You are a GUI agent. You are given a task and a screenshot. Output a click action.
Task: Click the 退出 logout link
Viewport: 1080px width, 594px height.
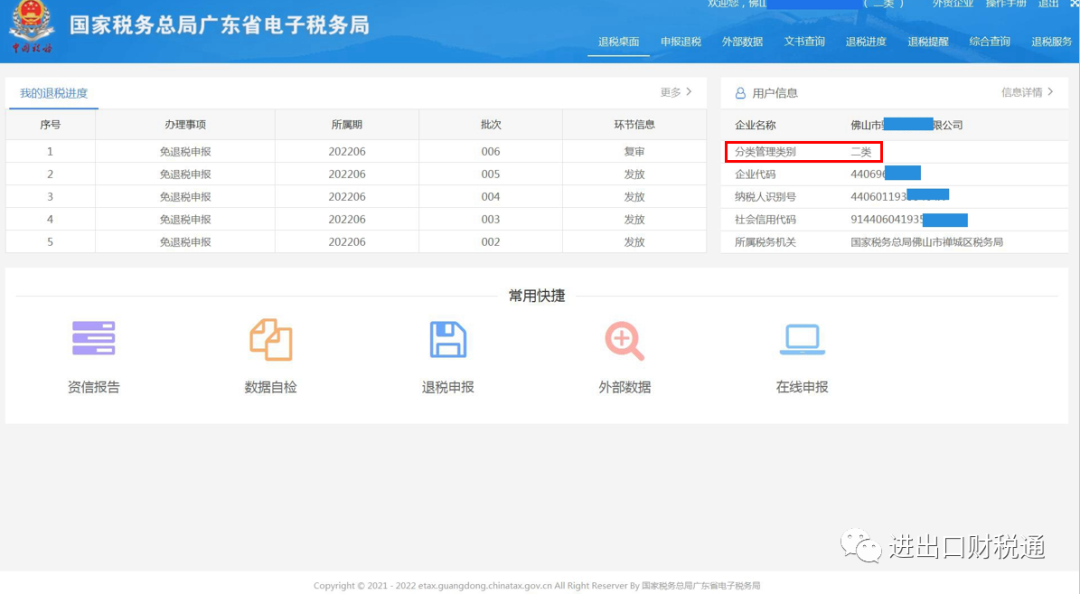pyautogui.click(x=1048, y=3)
